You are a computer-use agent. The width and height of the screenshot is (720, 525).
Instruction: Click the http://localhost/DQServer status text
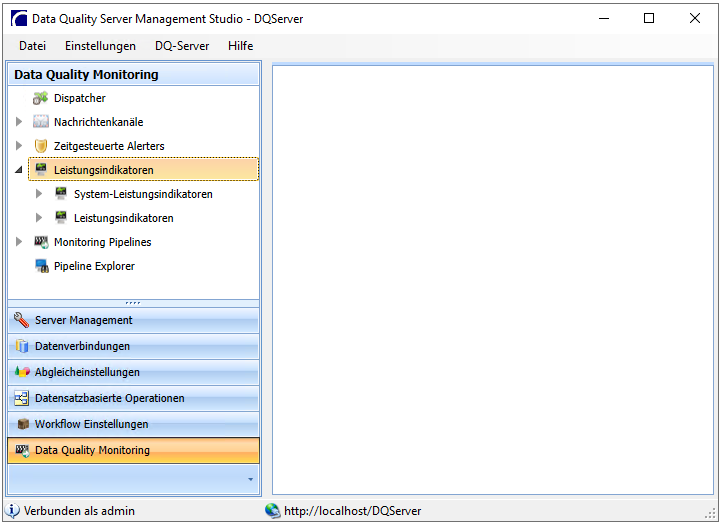tap(353, 511)
